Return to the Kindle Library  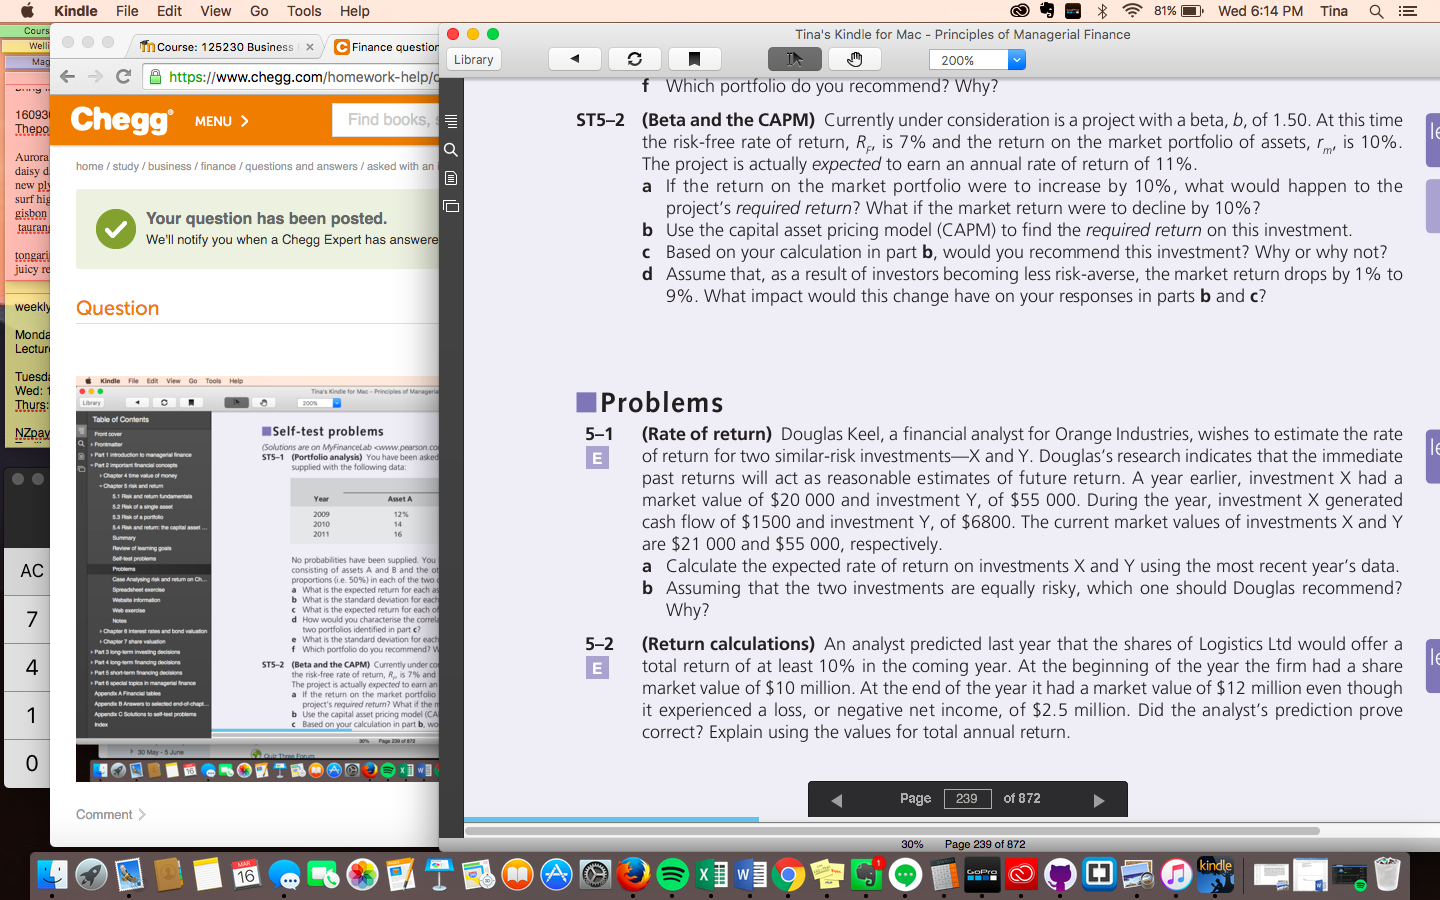click(473, 59)
